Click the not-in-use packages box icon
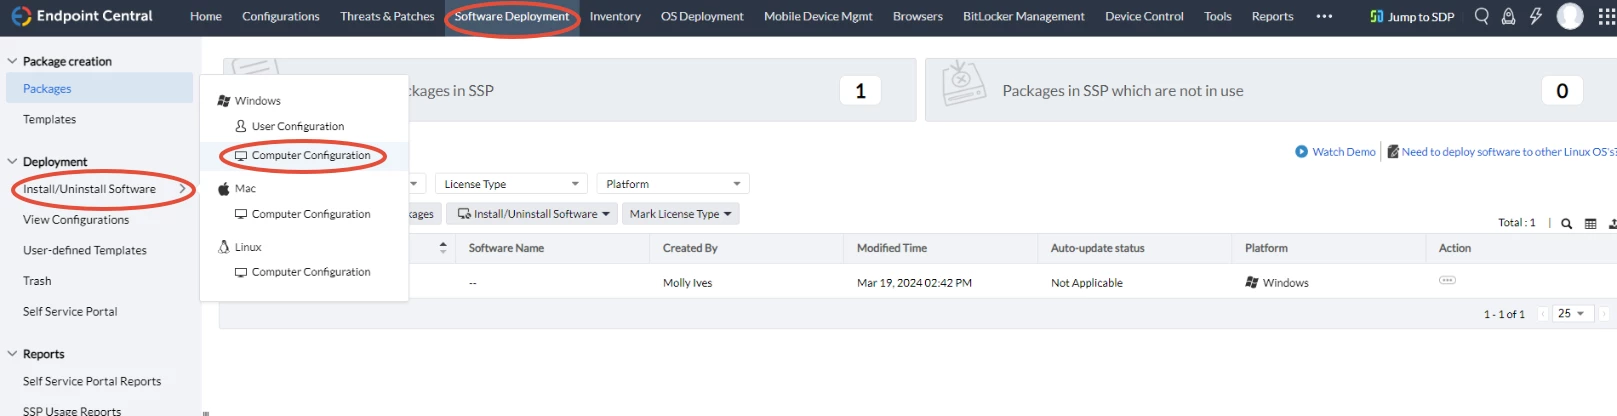Image resolution: width=1617 pixels, height=416 pixels. click(965, 83)
